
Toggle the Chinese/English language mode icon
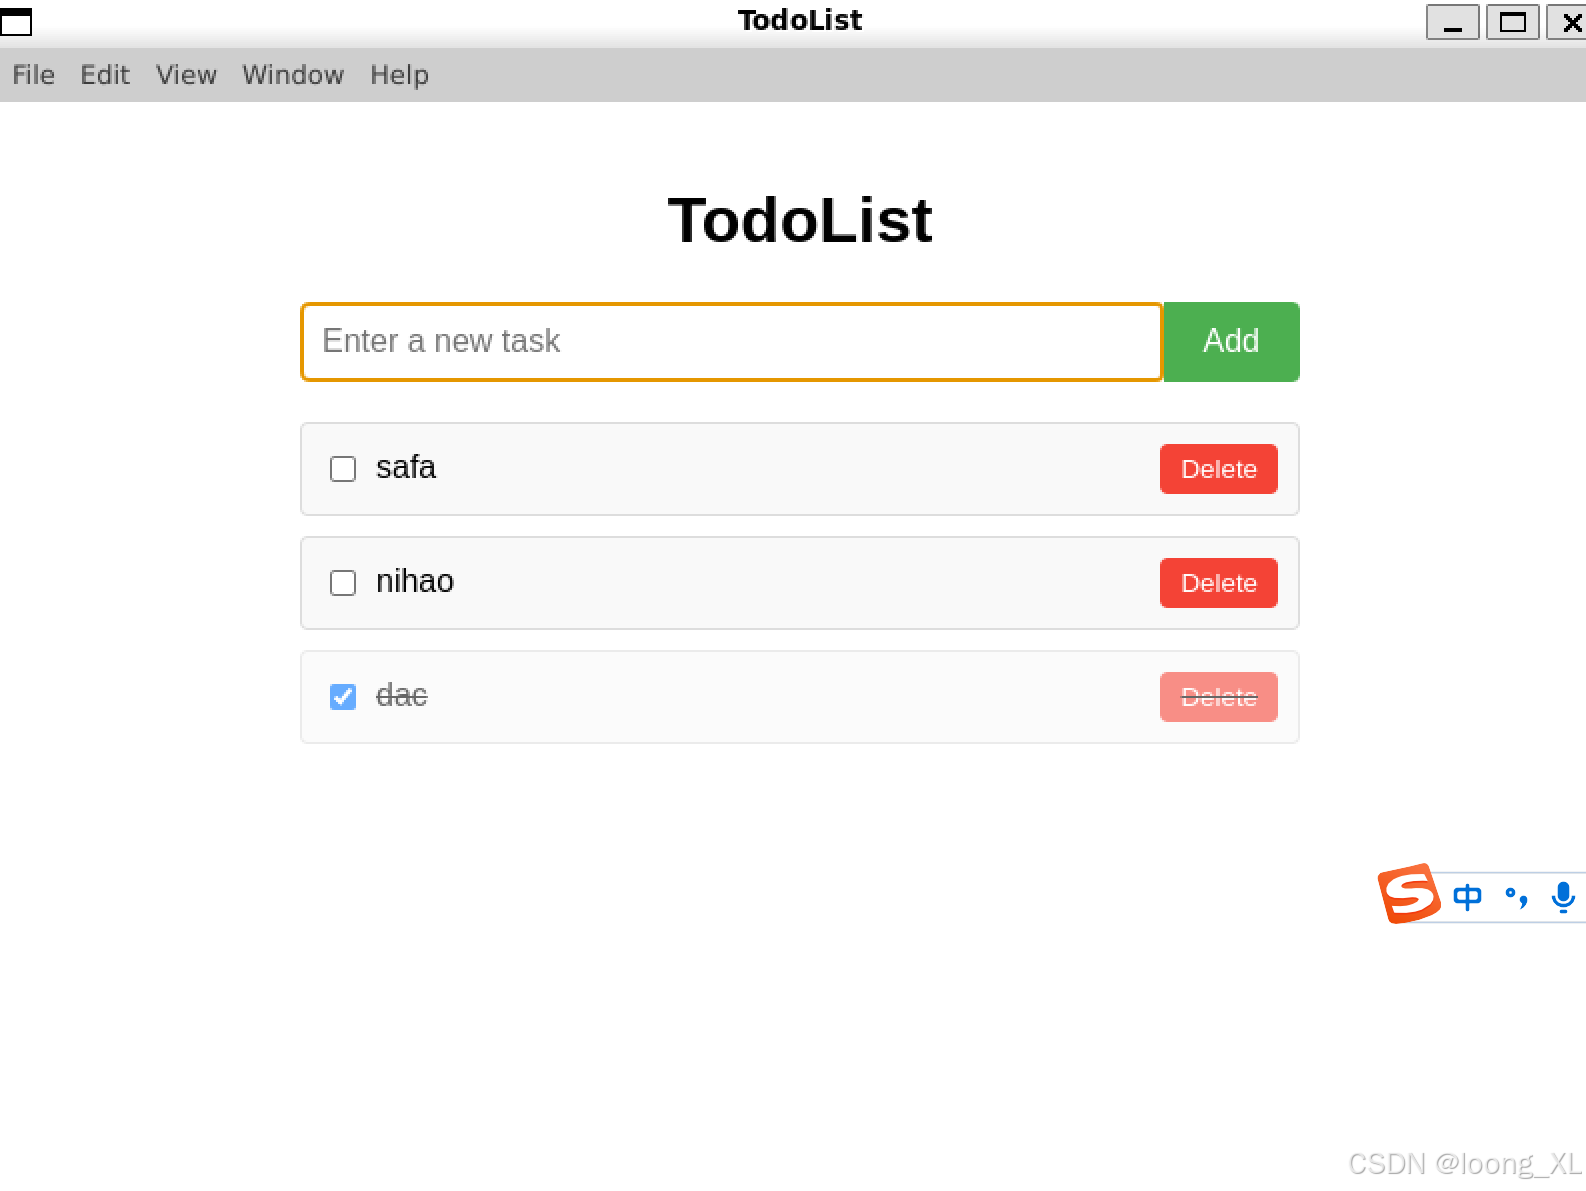click(x=1467, y=897)
